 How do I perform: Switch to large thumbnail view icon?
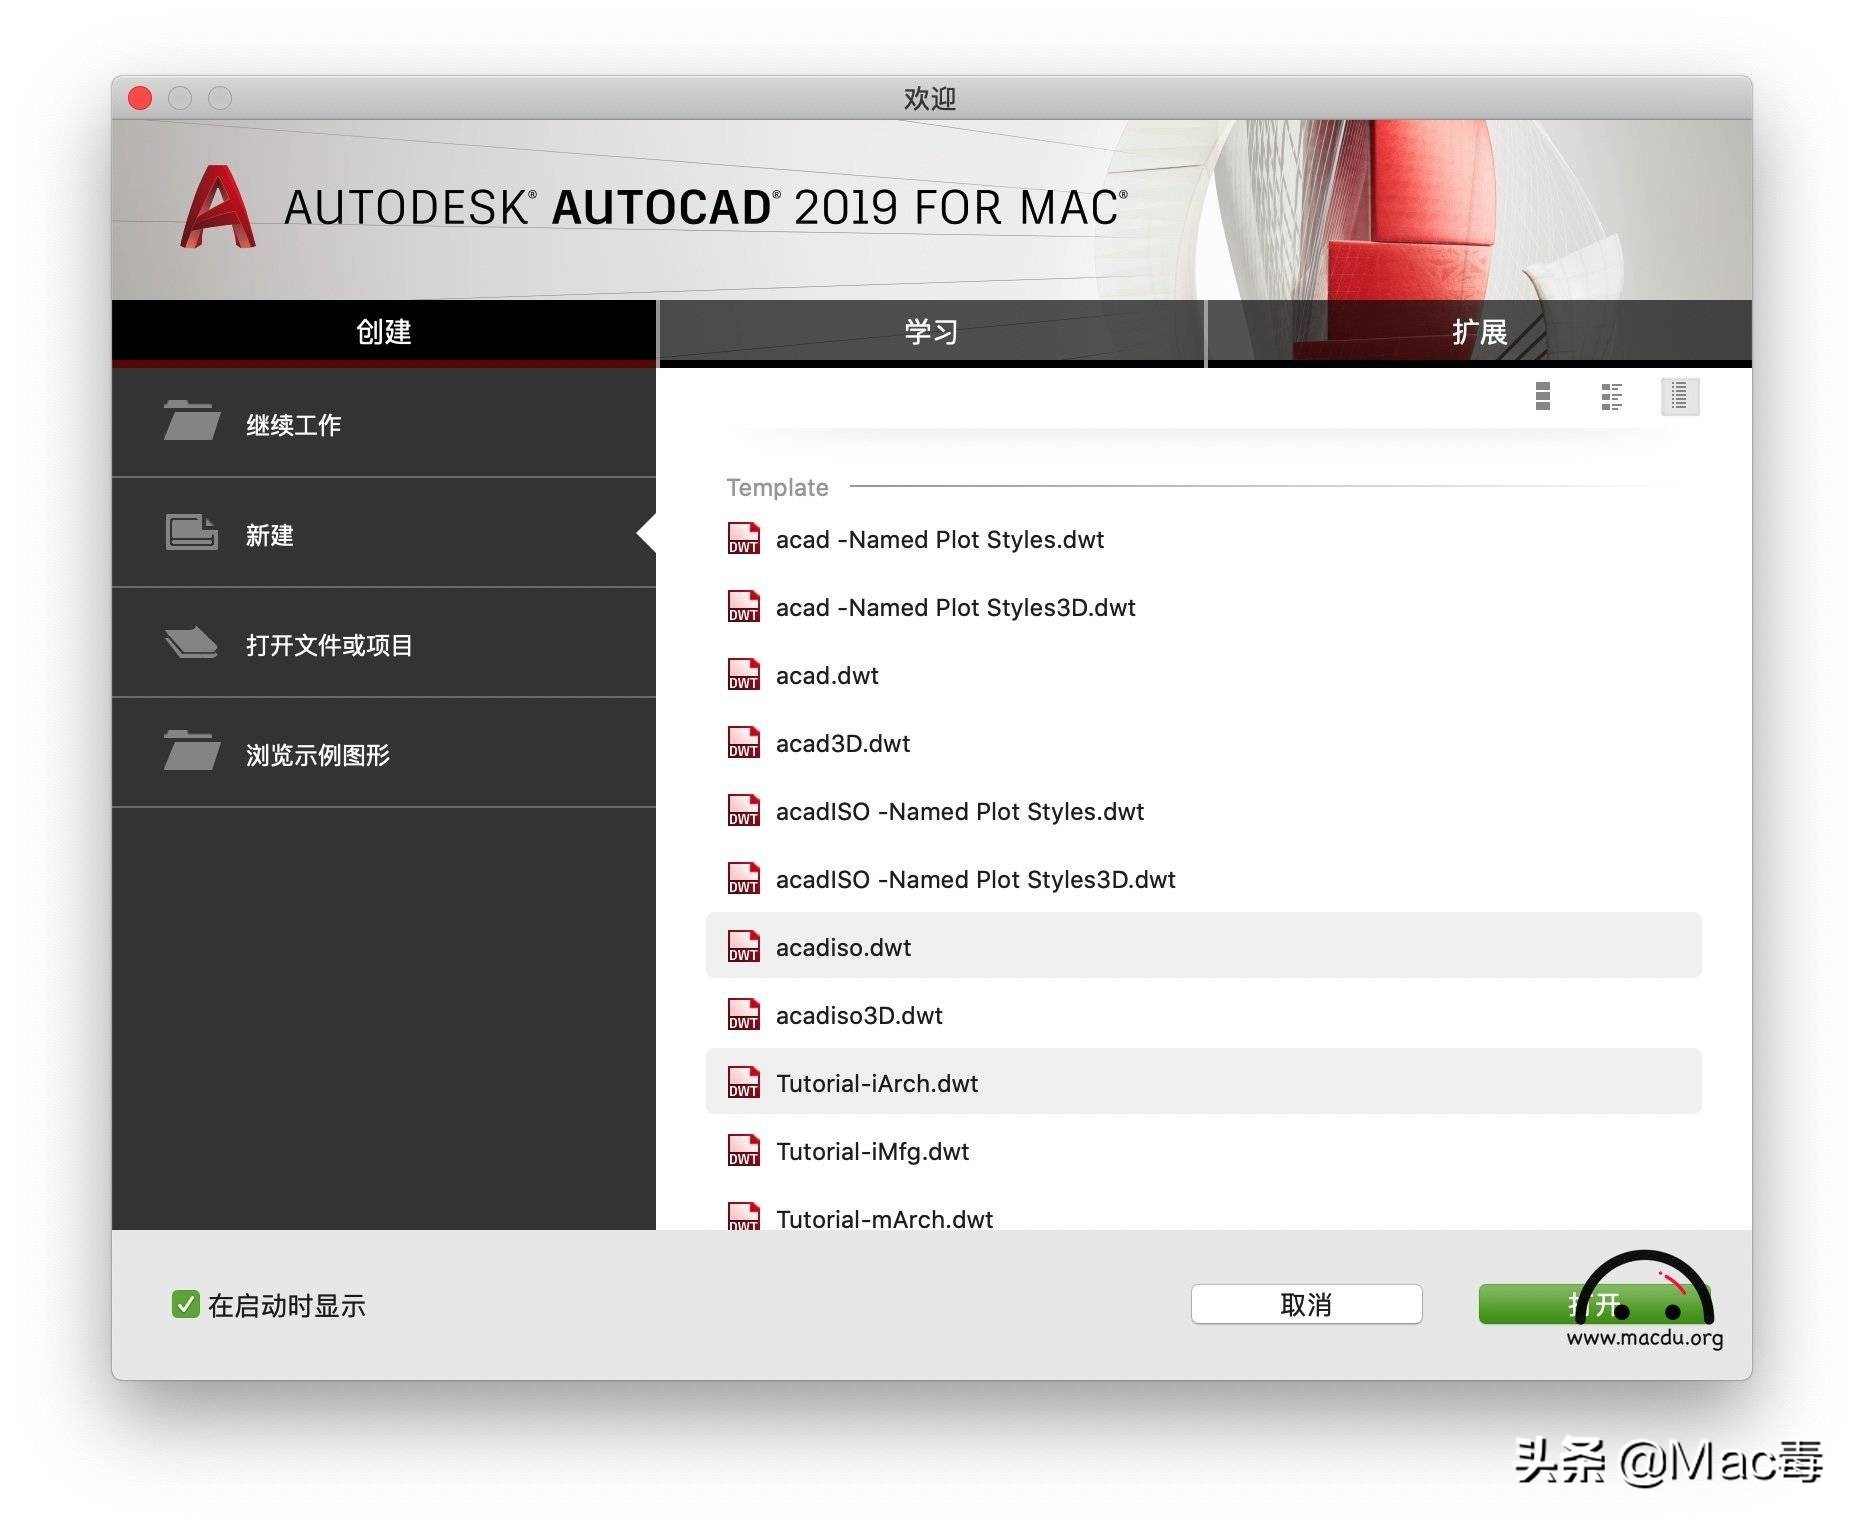tap(1542, 397)
